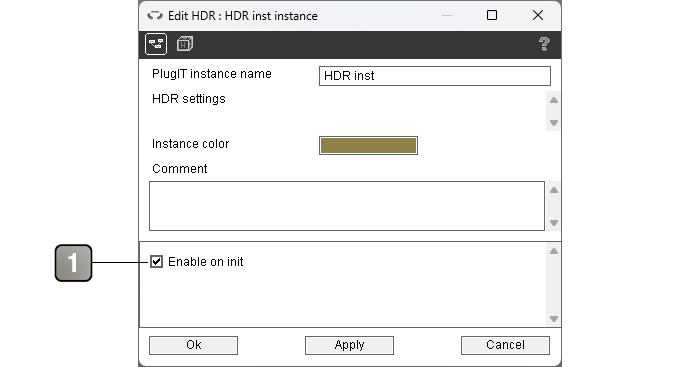Click HDR settings scroll up arrow
The height and width of the screenshot is (367, 700).
pyautogui.click(x=554, y=100)
